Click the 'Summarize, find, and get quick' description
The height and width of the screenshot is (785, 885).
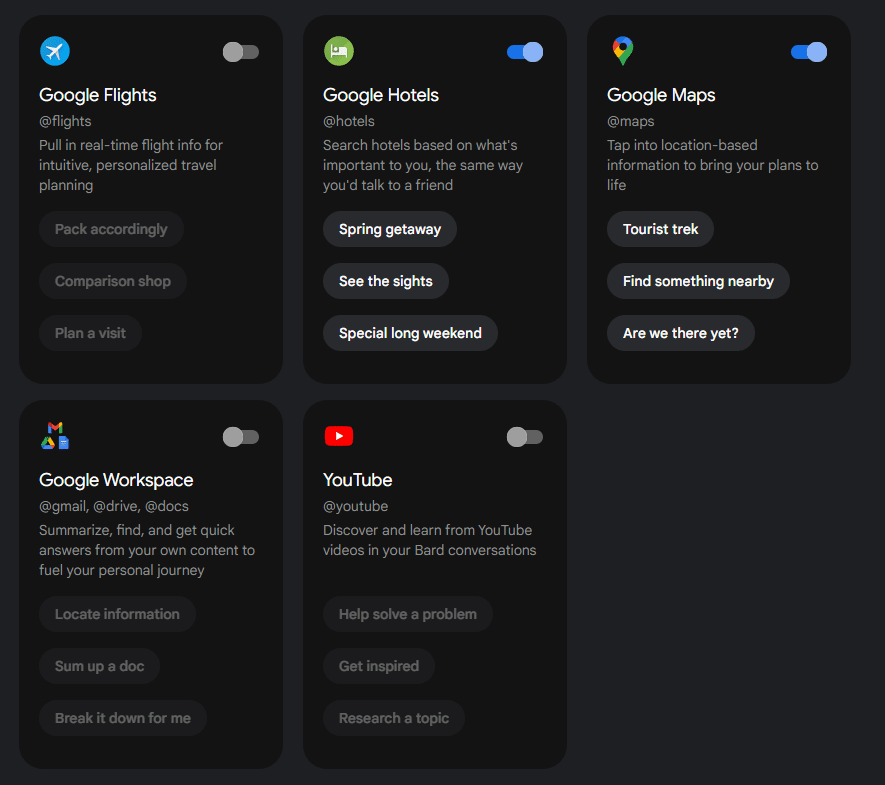tap(147, 550)
